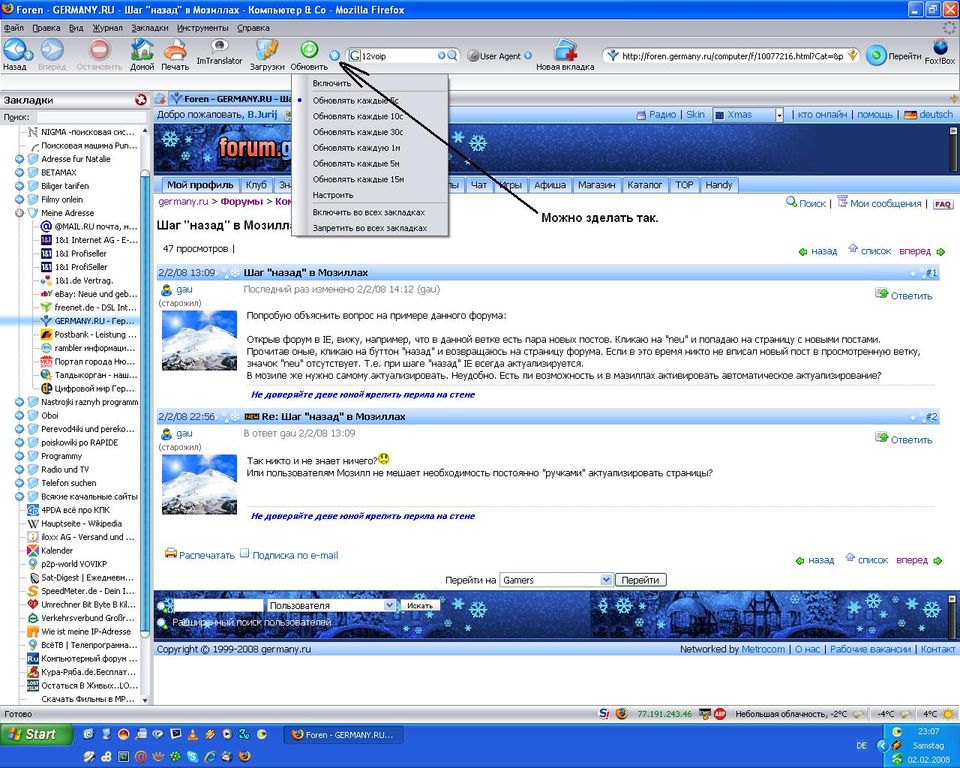This screenshot has width=960, height=768.
Task: Click the Back (Назад) navigation icon
Action: 15,50
